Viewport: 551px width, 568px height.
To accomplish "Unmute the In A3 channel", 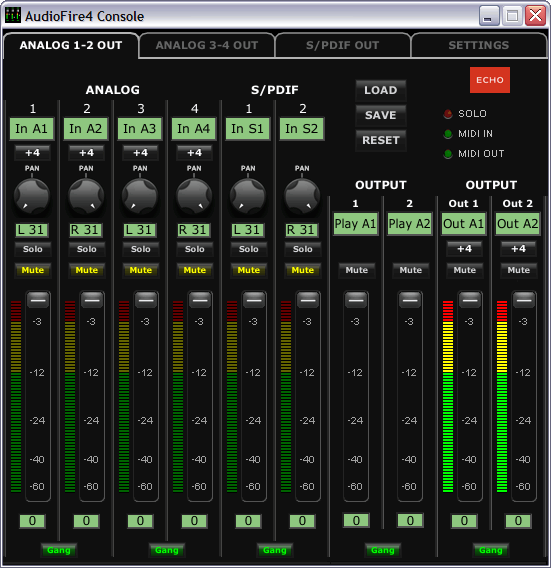I will tap(141, 270).
